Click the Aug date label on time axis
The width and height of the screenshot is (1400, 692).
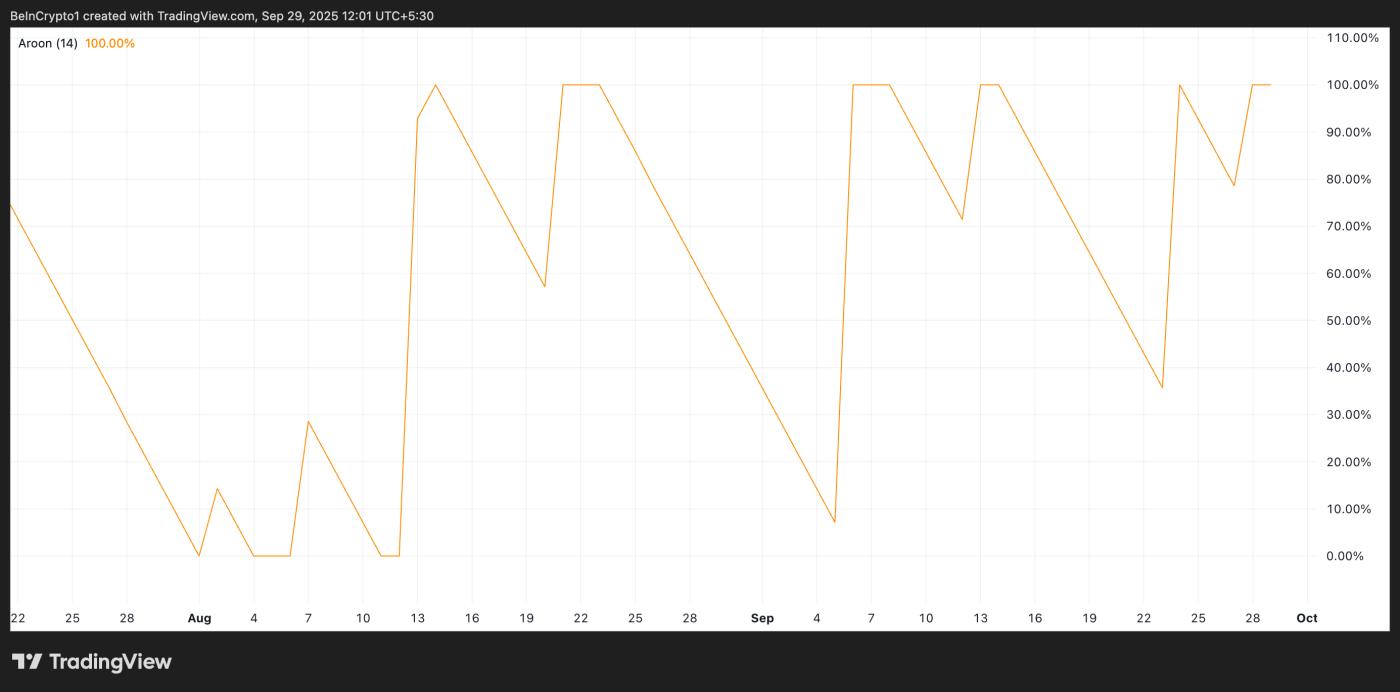click(x=199, y=618)
